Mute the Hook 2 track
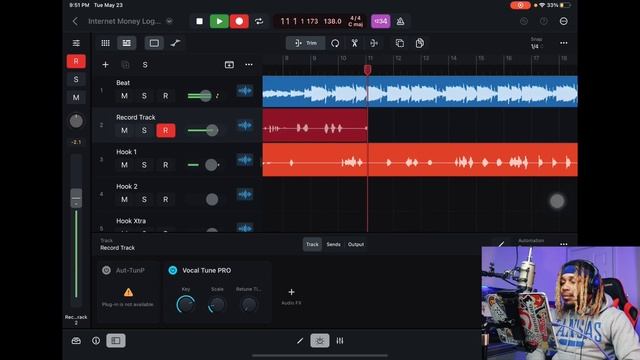 click(124, 200)
